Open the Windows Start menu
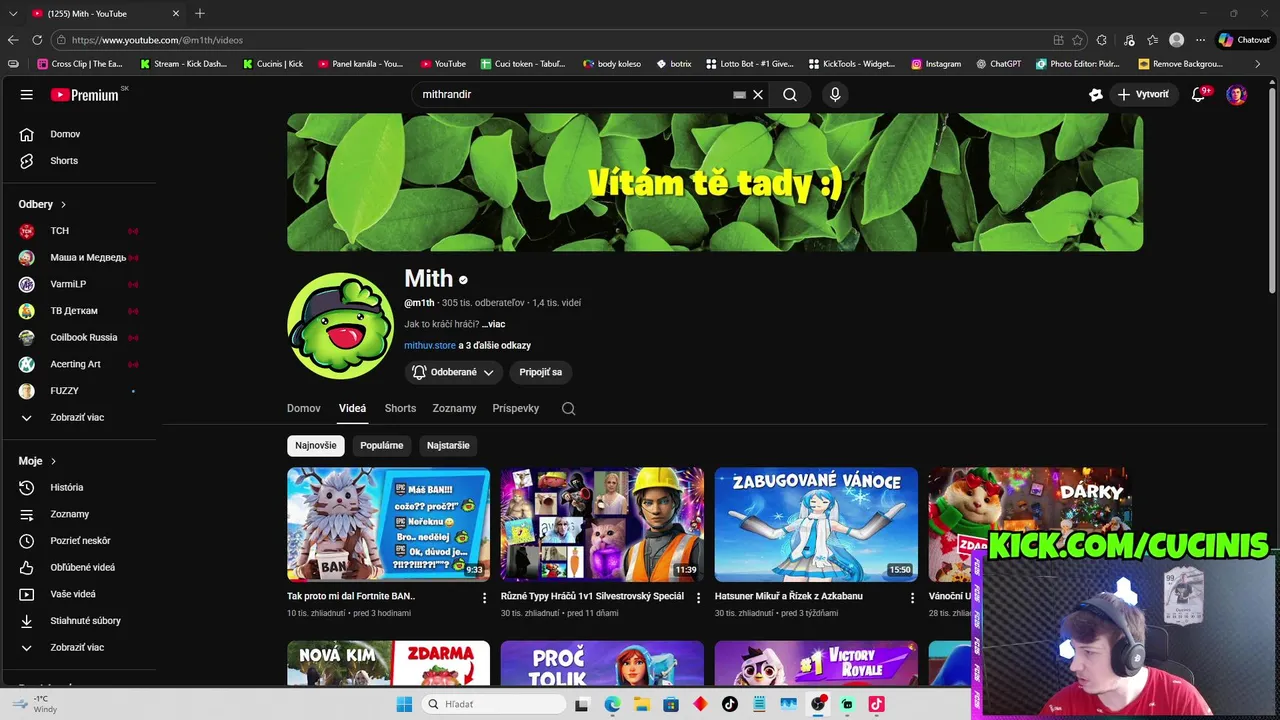The height and width of the screenshot is (720, 1280). pos(404,704)
